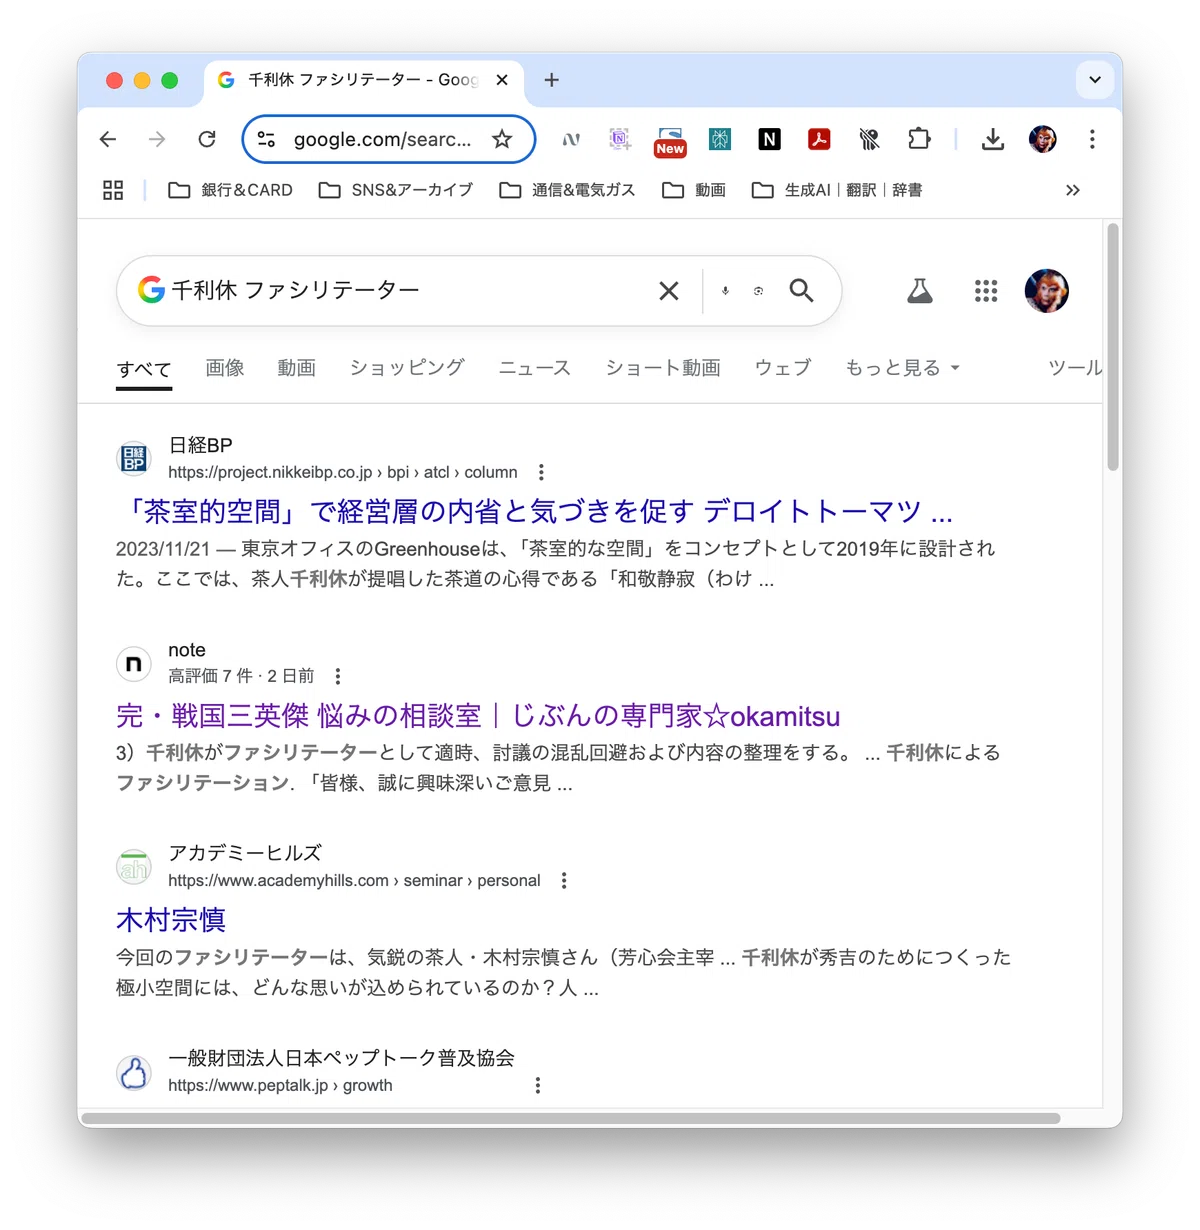Clear the search query with X
The width and height of the screenshot is (1200, 1230).
coord(669,291)
